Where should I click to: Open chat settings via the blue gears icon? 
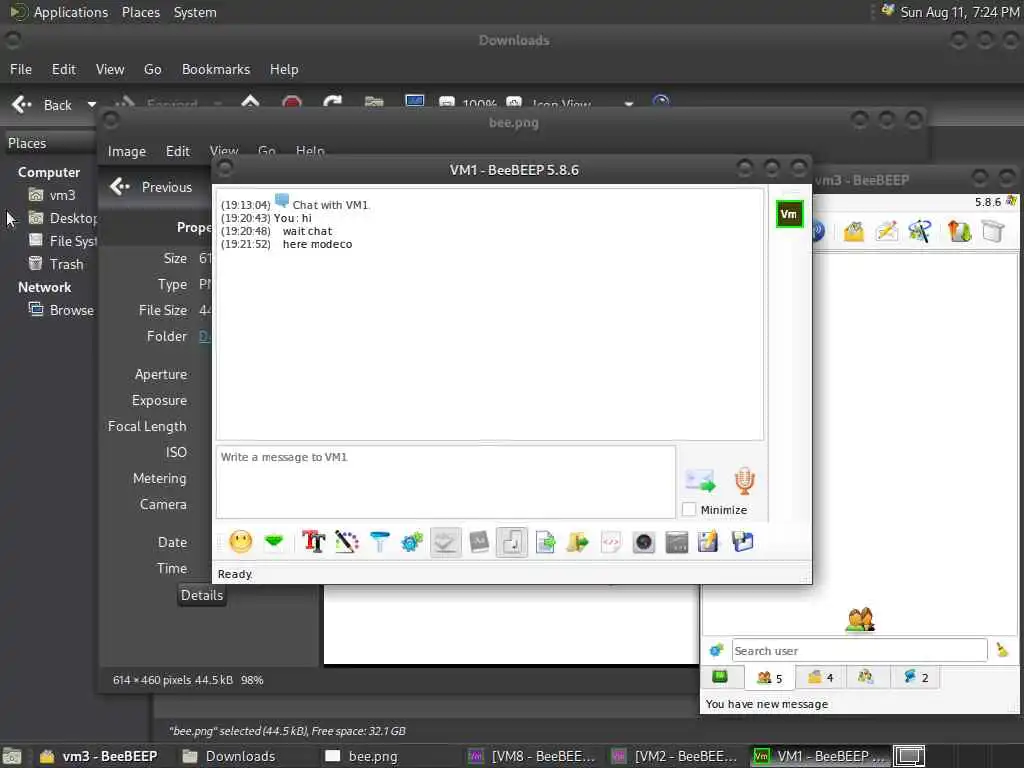(x=412, y=541)
